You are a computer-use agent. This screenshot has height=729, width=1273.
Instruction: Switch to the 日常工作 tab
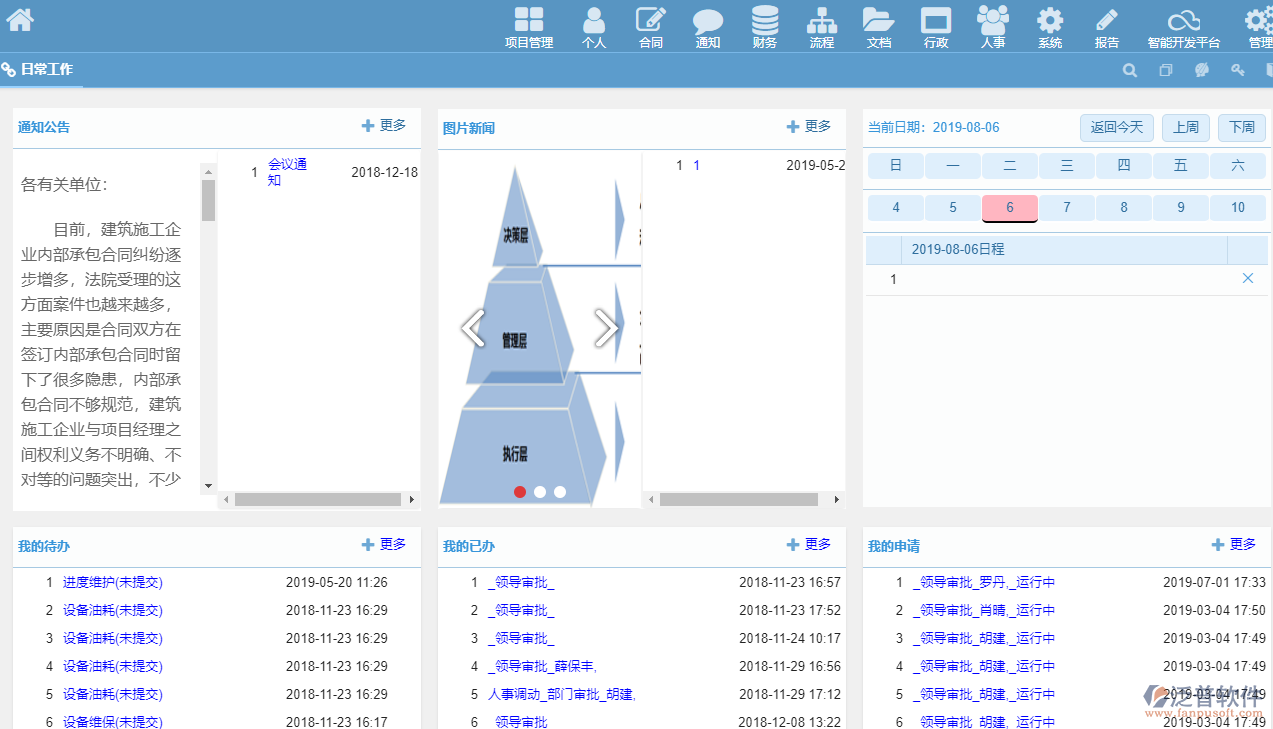(x=45, y=70)
